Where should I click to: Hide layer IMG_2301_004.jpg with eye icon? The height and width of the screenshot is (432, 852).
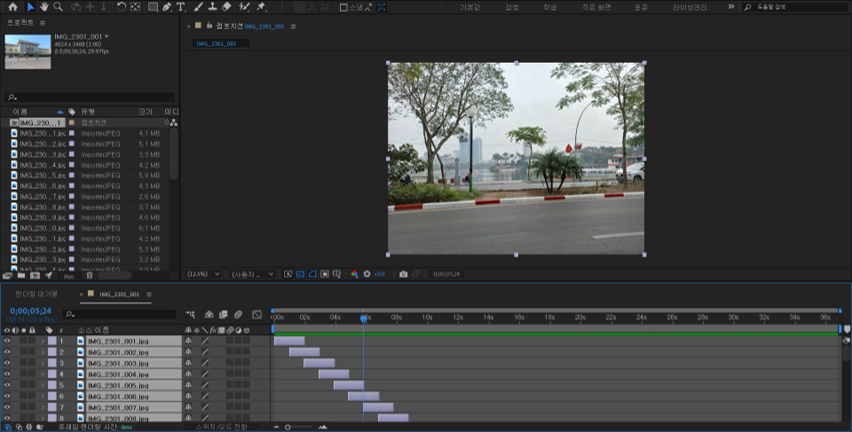click(x=7, y=374)
